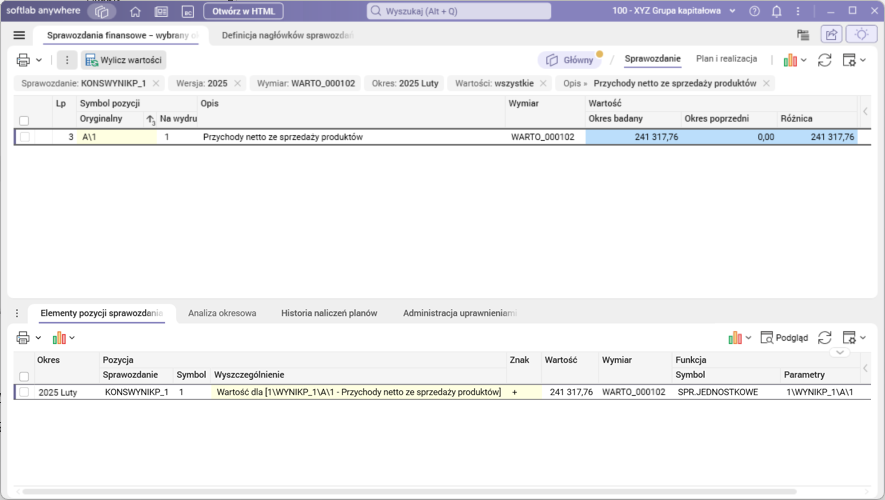Viewport: 885px width, 500px height.
Task: Click sort arrow on Oryginalny column
Action: [150, 120]
